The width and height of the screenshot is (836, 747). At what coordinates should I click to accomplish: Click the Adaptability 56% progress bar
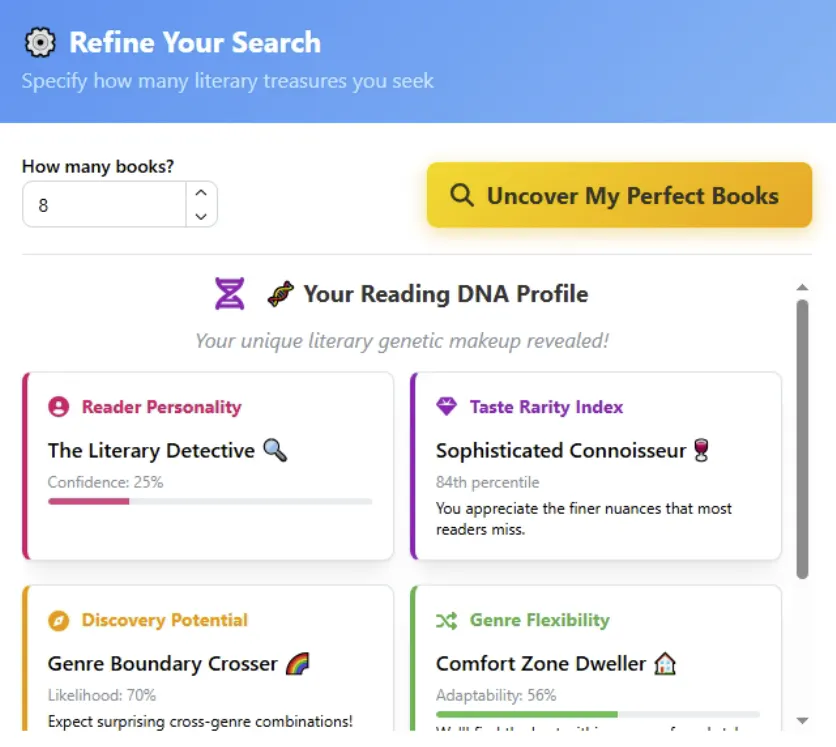pyautogui.click(x=597, y=714)
